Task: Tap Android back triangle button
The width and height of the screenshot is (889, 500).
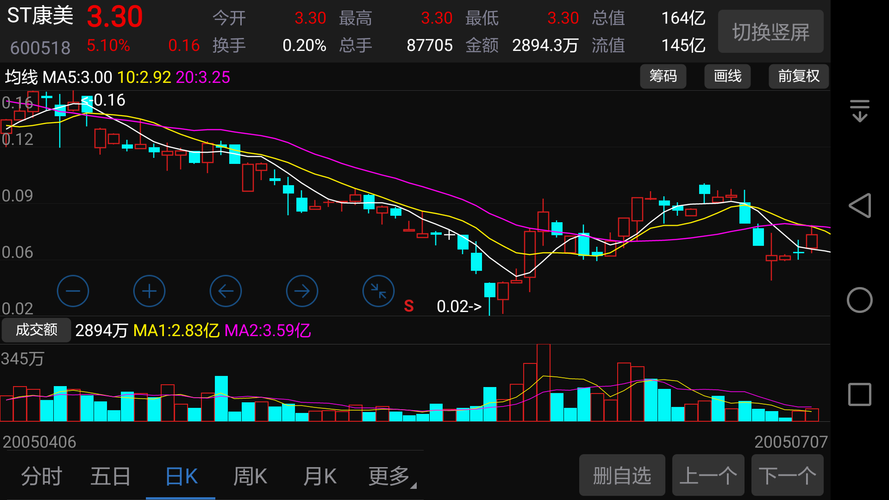Action: pos(860,205)
